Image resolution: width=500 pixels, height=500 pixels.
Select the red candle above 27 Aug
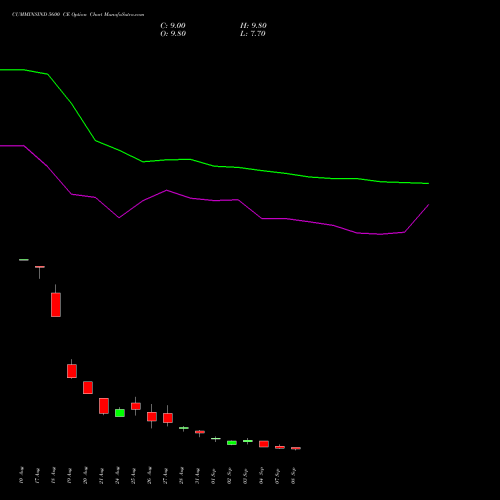168,418
